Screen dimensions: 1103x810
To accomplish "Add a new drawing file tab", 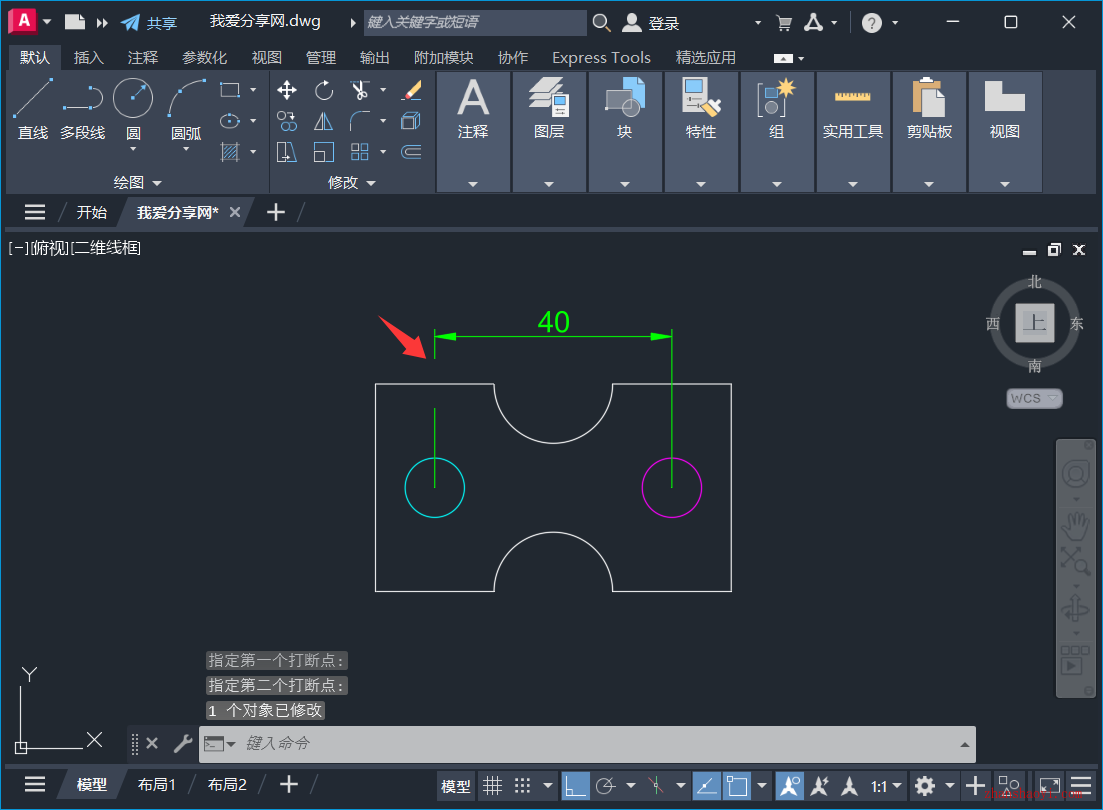I will 276,213.
